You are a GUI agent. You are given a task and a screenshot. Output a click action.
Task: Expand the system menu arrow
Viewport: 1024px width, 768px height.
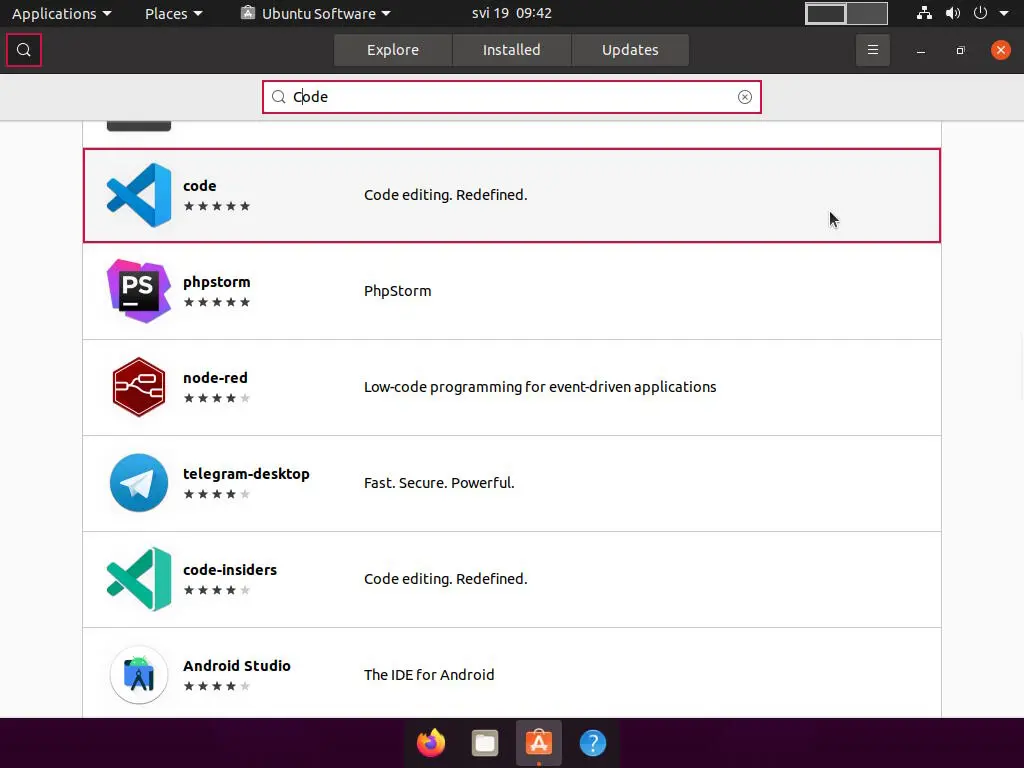click(x=1004, y=13)
